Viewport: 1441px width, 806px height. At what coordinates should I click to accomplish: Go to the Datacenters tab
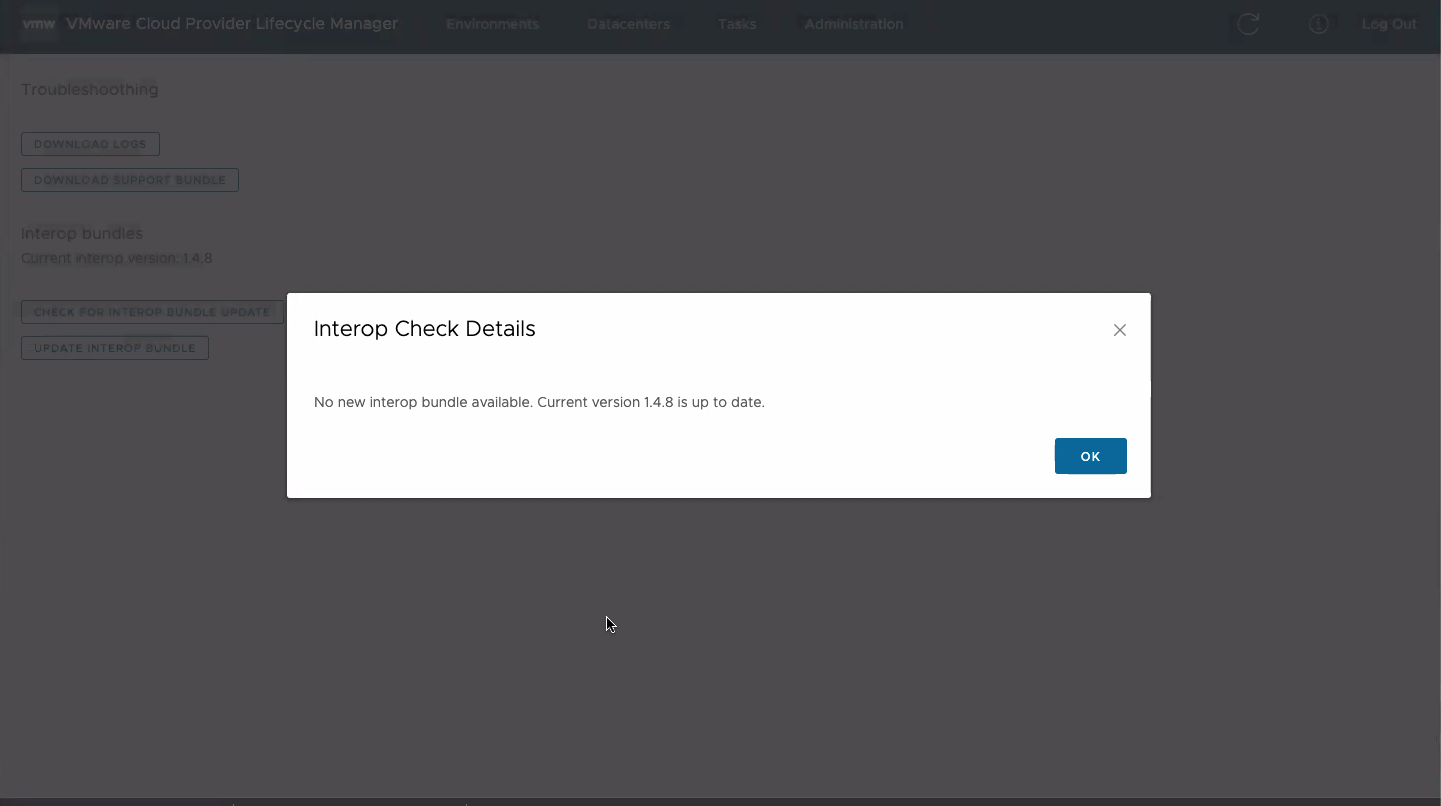[628, 24]
